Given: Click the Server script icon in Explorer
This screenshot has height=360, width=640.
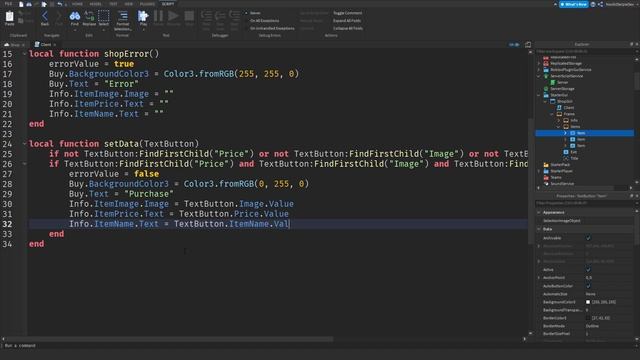Looking at the screenshot, I should pyautogui.click(x=553, y=82).
